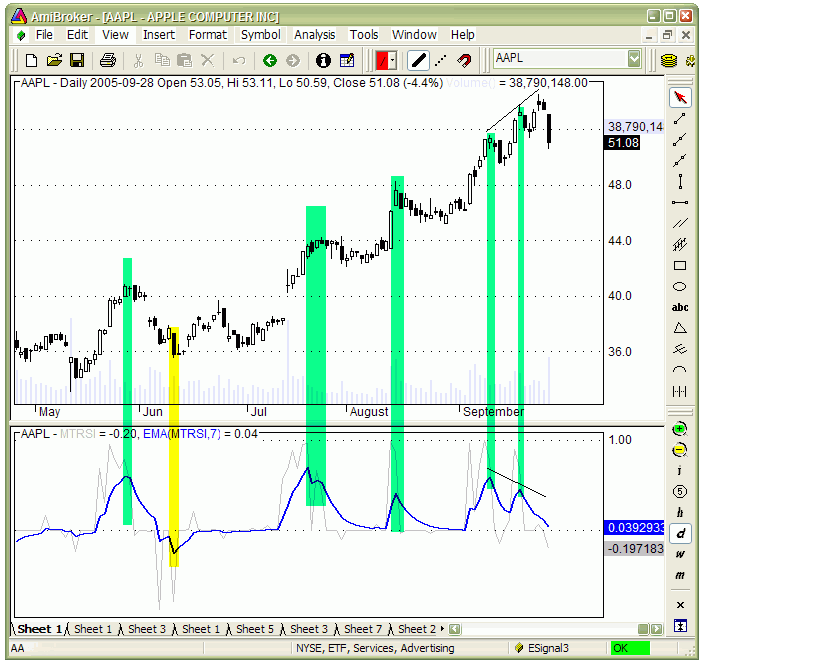The height and width of the screenshot is (667, 819).
Task: Switch to the Sheet 2 tab
Action: coord(417,629)
